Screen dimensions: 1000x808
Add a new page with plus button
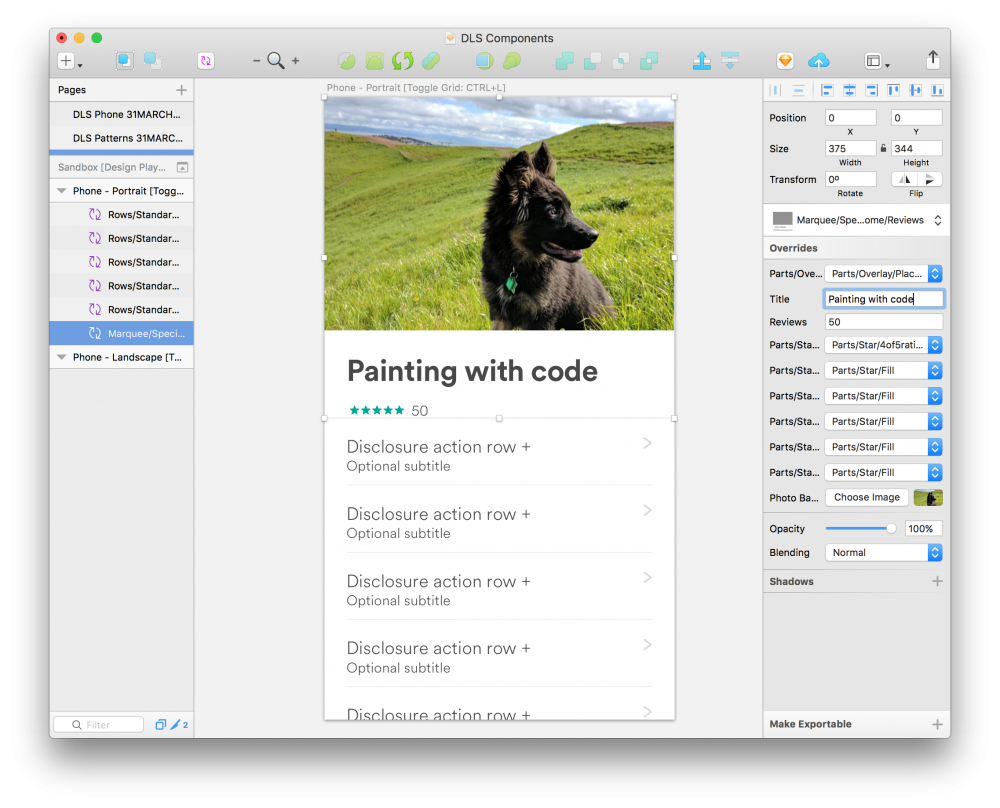[x=182, y=90]
